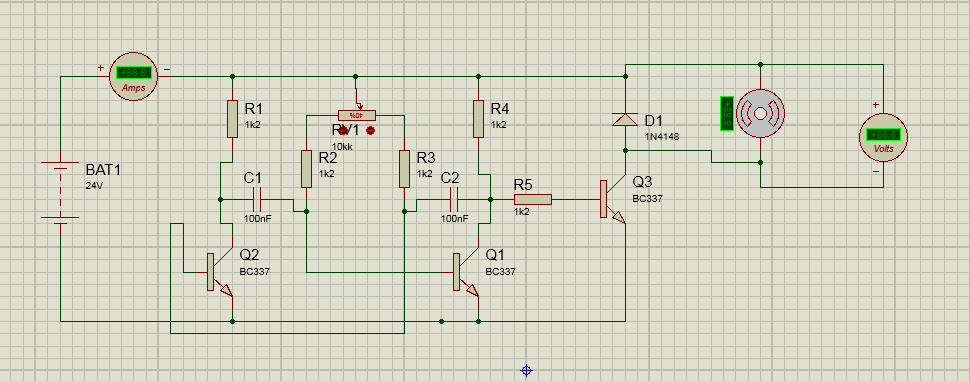
Task: Select the Amps ammeter instrument
Action: coord(134,76)
